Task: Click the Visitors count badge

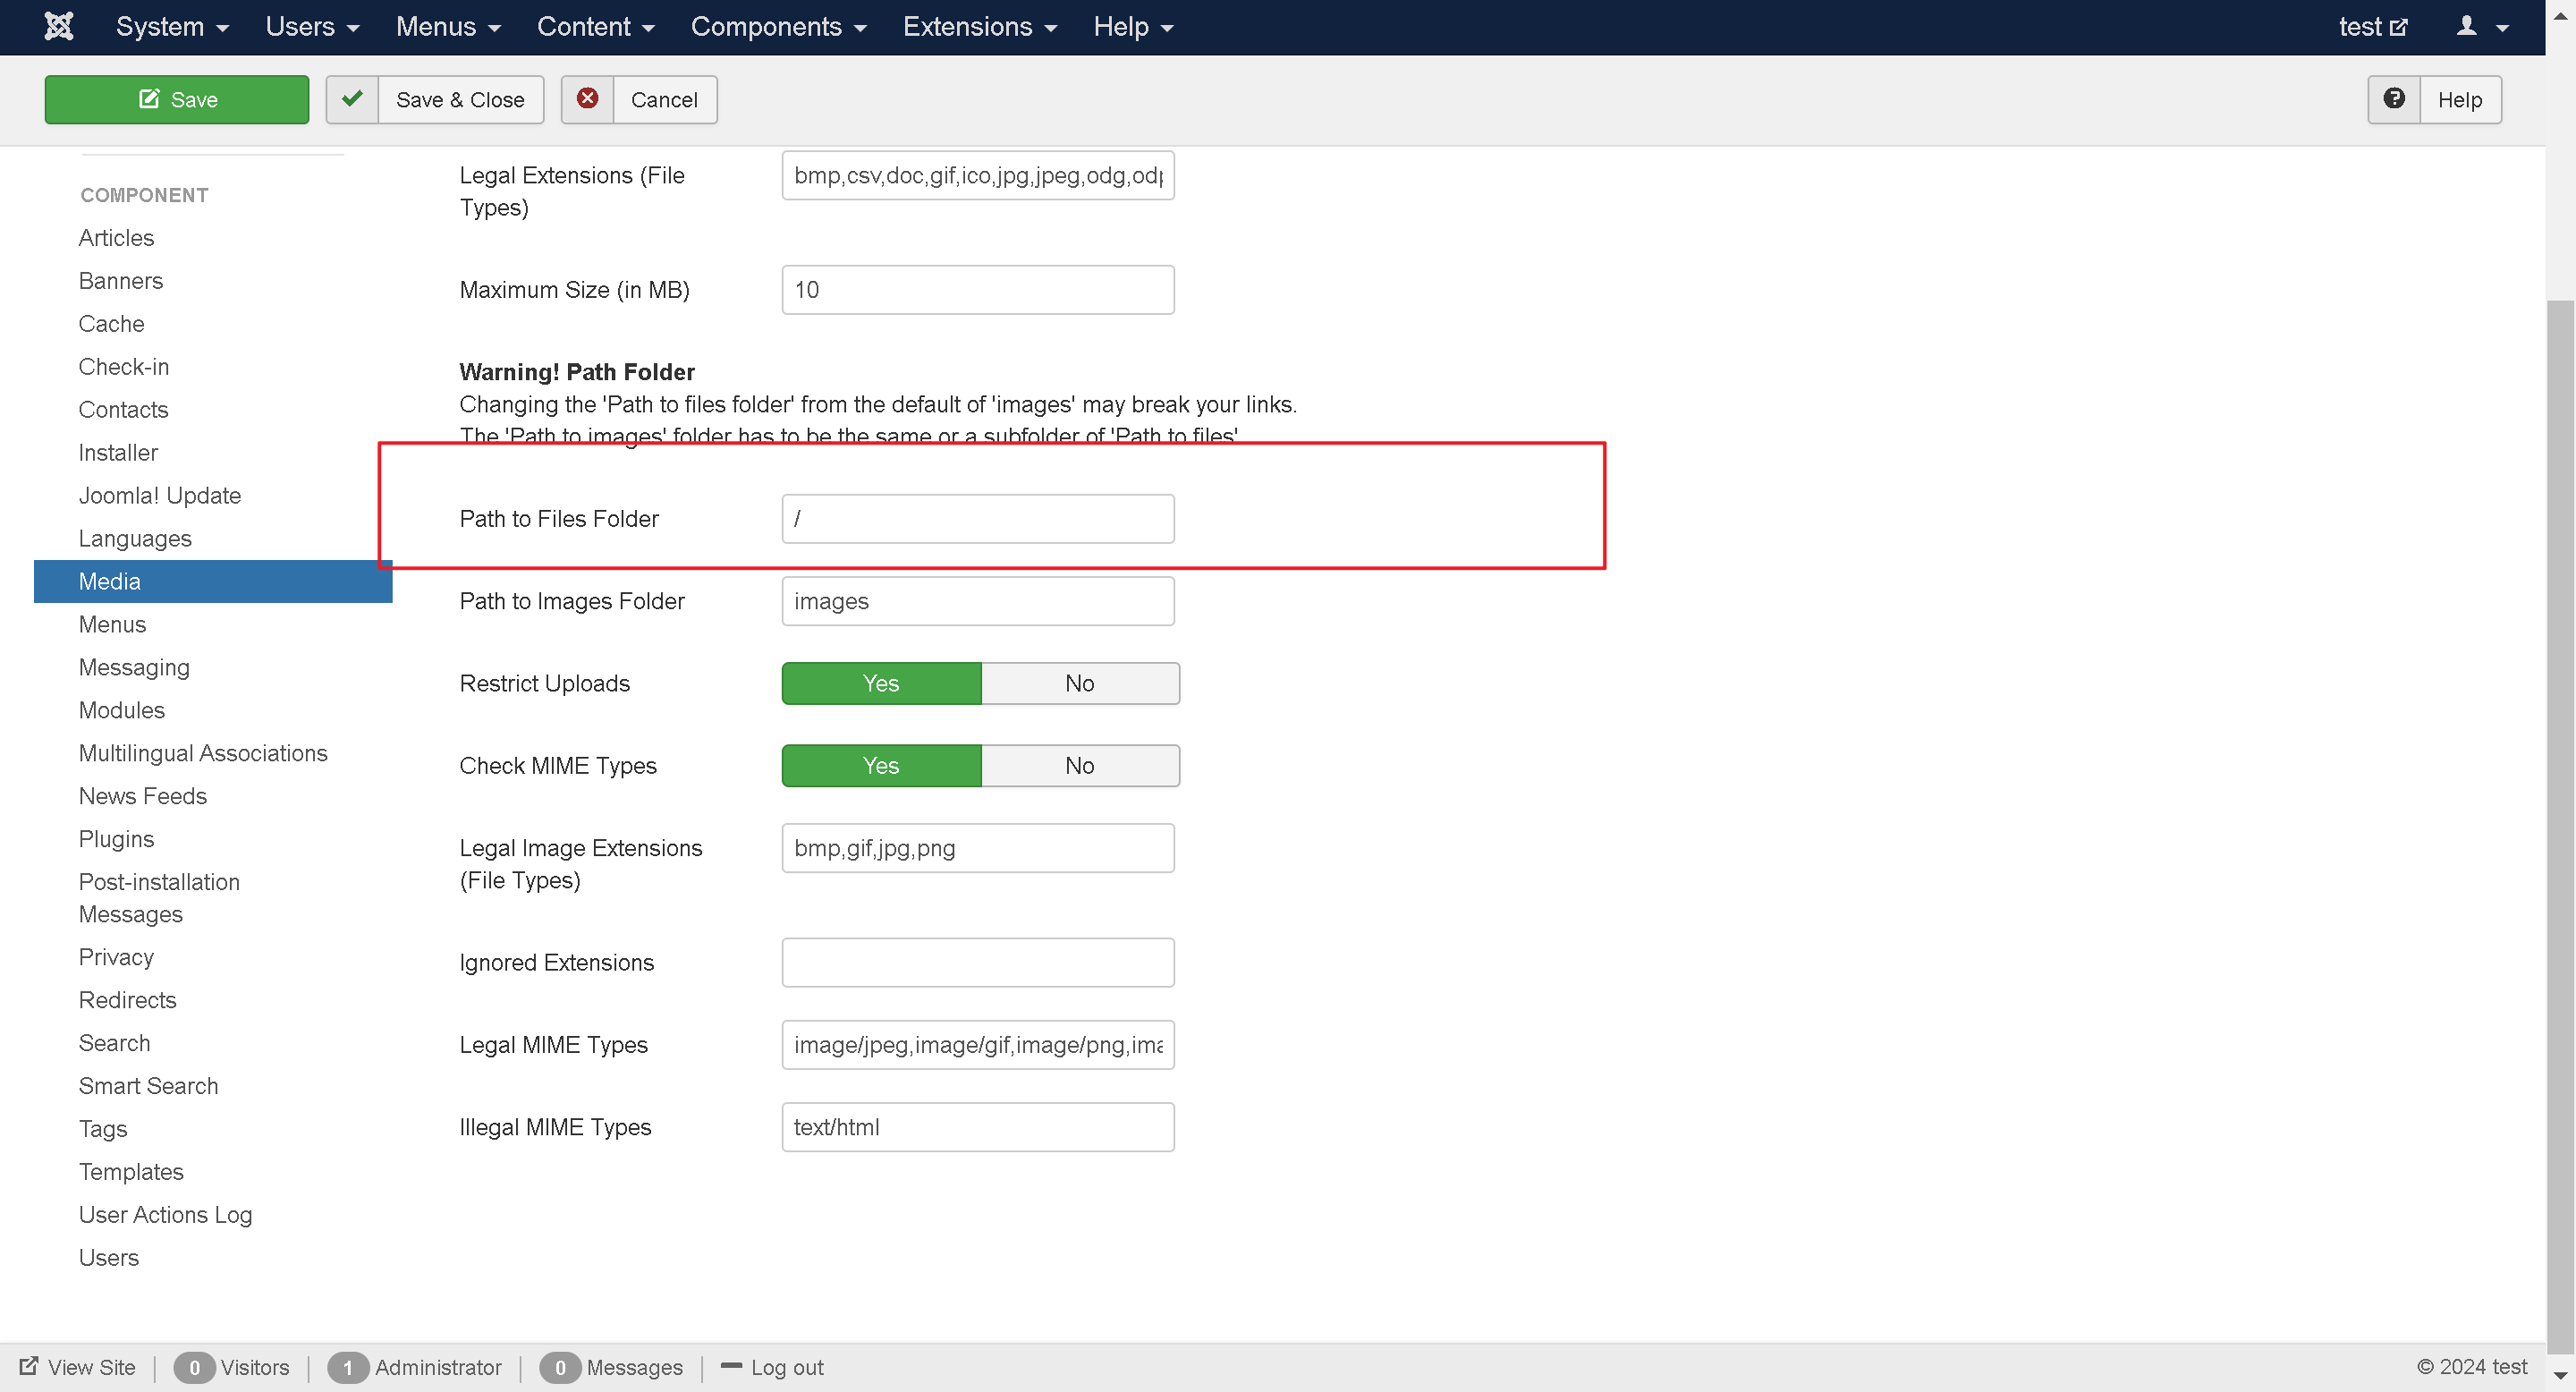Action: (194, 1367)
